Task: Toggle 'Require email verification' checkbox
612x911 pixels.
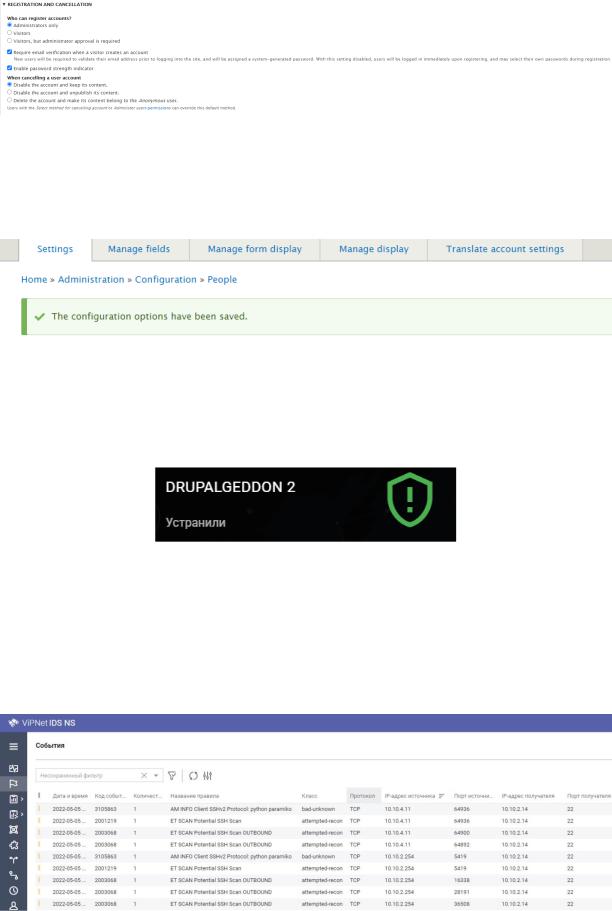Action: [x=9, y=52]
